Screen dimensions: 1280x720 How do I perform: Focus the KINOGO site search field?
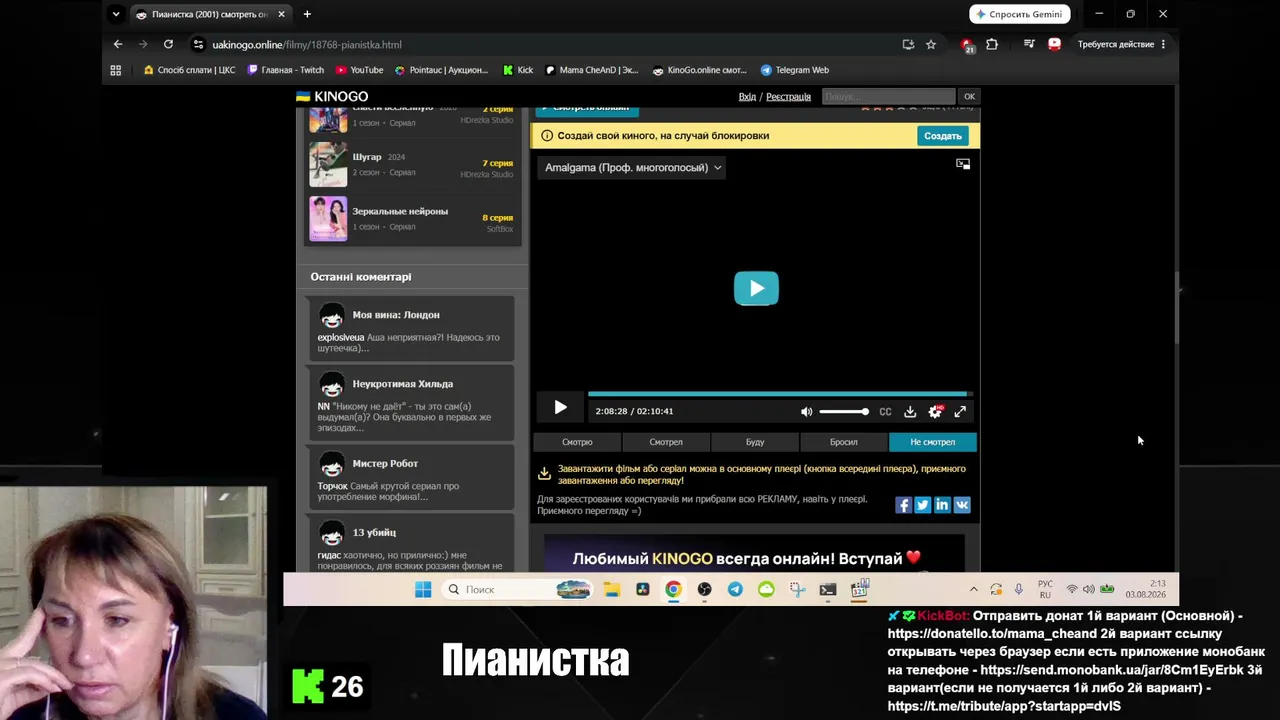click(x=888, y=97)
